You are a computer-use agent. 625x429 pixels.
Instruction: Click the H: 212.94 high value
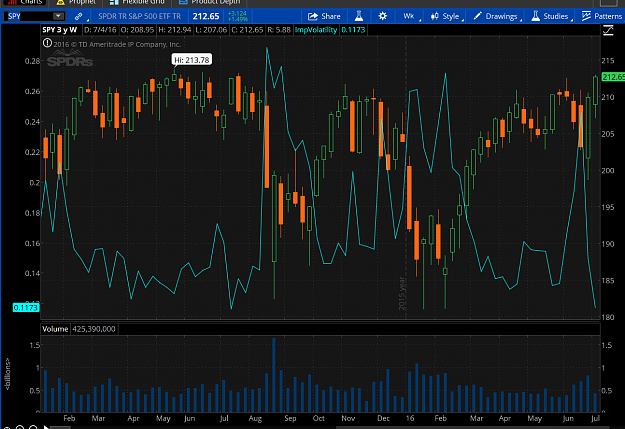coord(175,30)
